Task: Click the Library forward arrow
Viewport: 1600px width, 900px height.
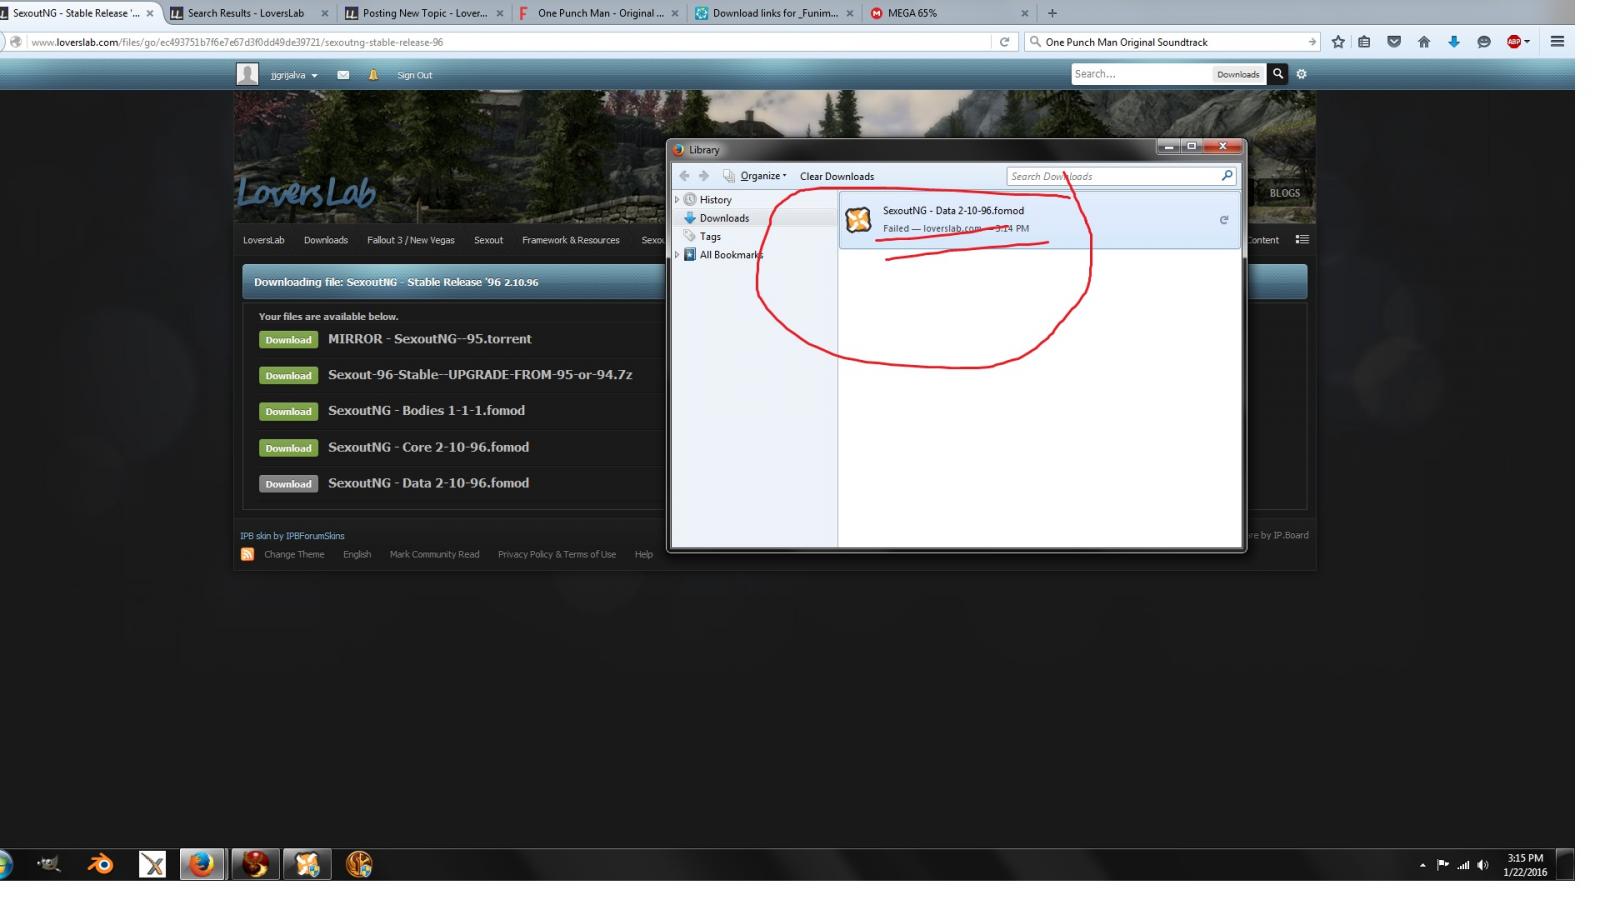Action: tap(704, 176)
